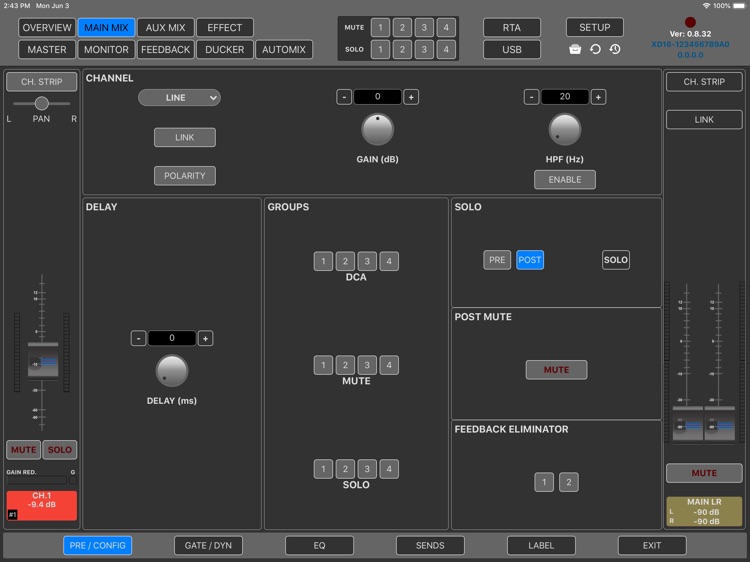750x562 pixels.
Task: Decrease HPF value with minus button
Action: coord(532,97)
